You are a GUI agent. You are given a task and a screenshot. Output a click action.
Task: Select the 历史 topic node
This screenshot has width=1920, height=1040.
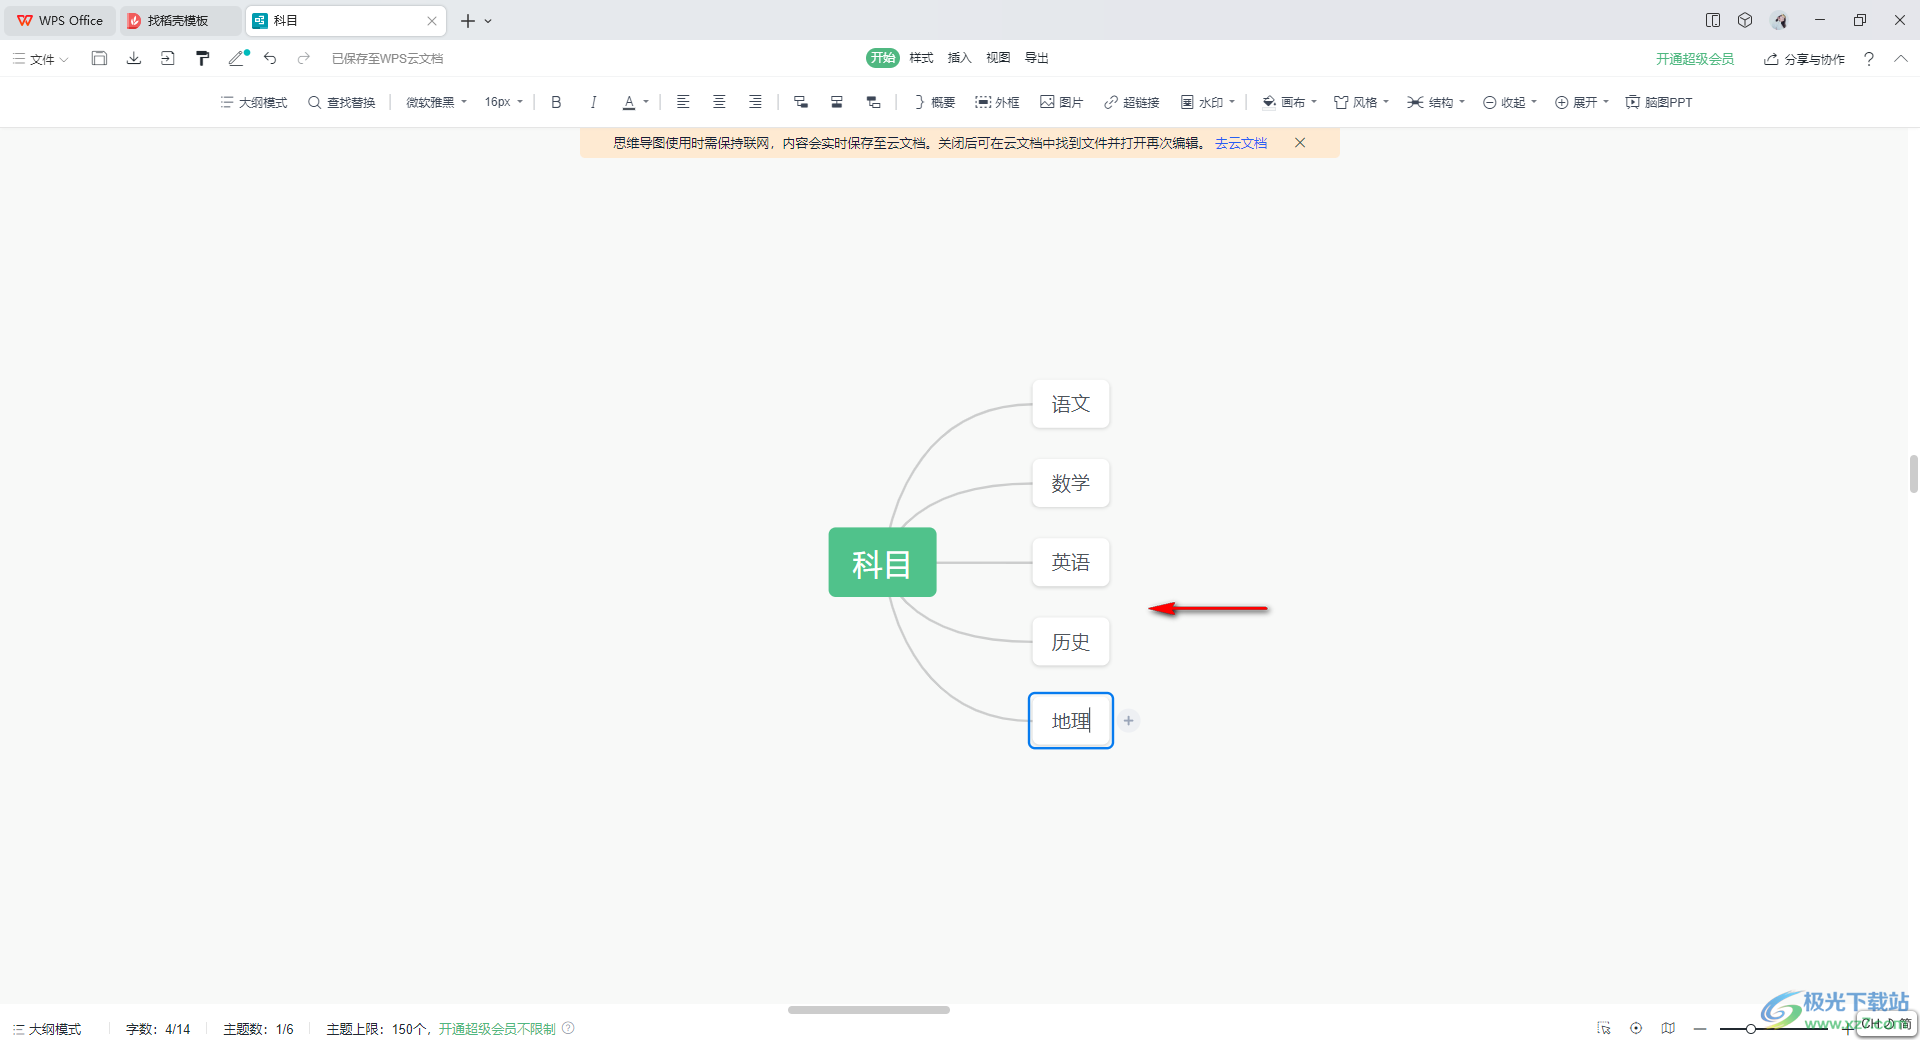coord(1071,641)
